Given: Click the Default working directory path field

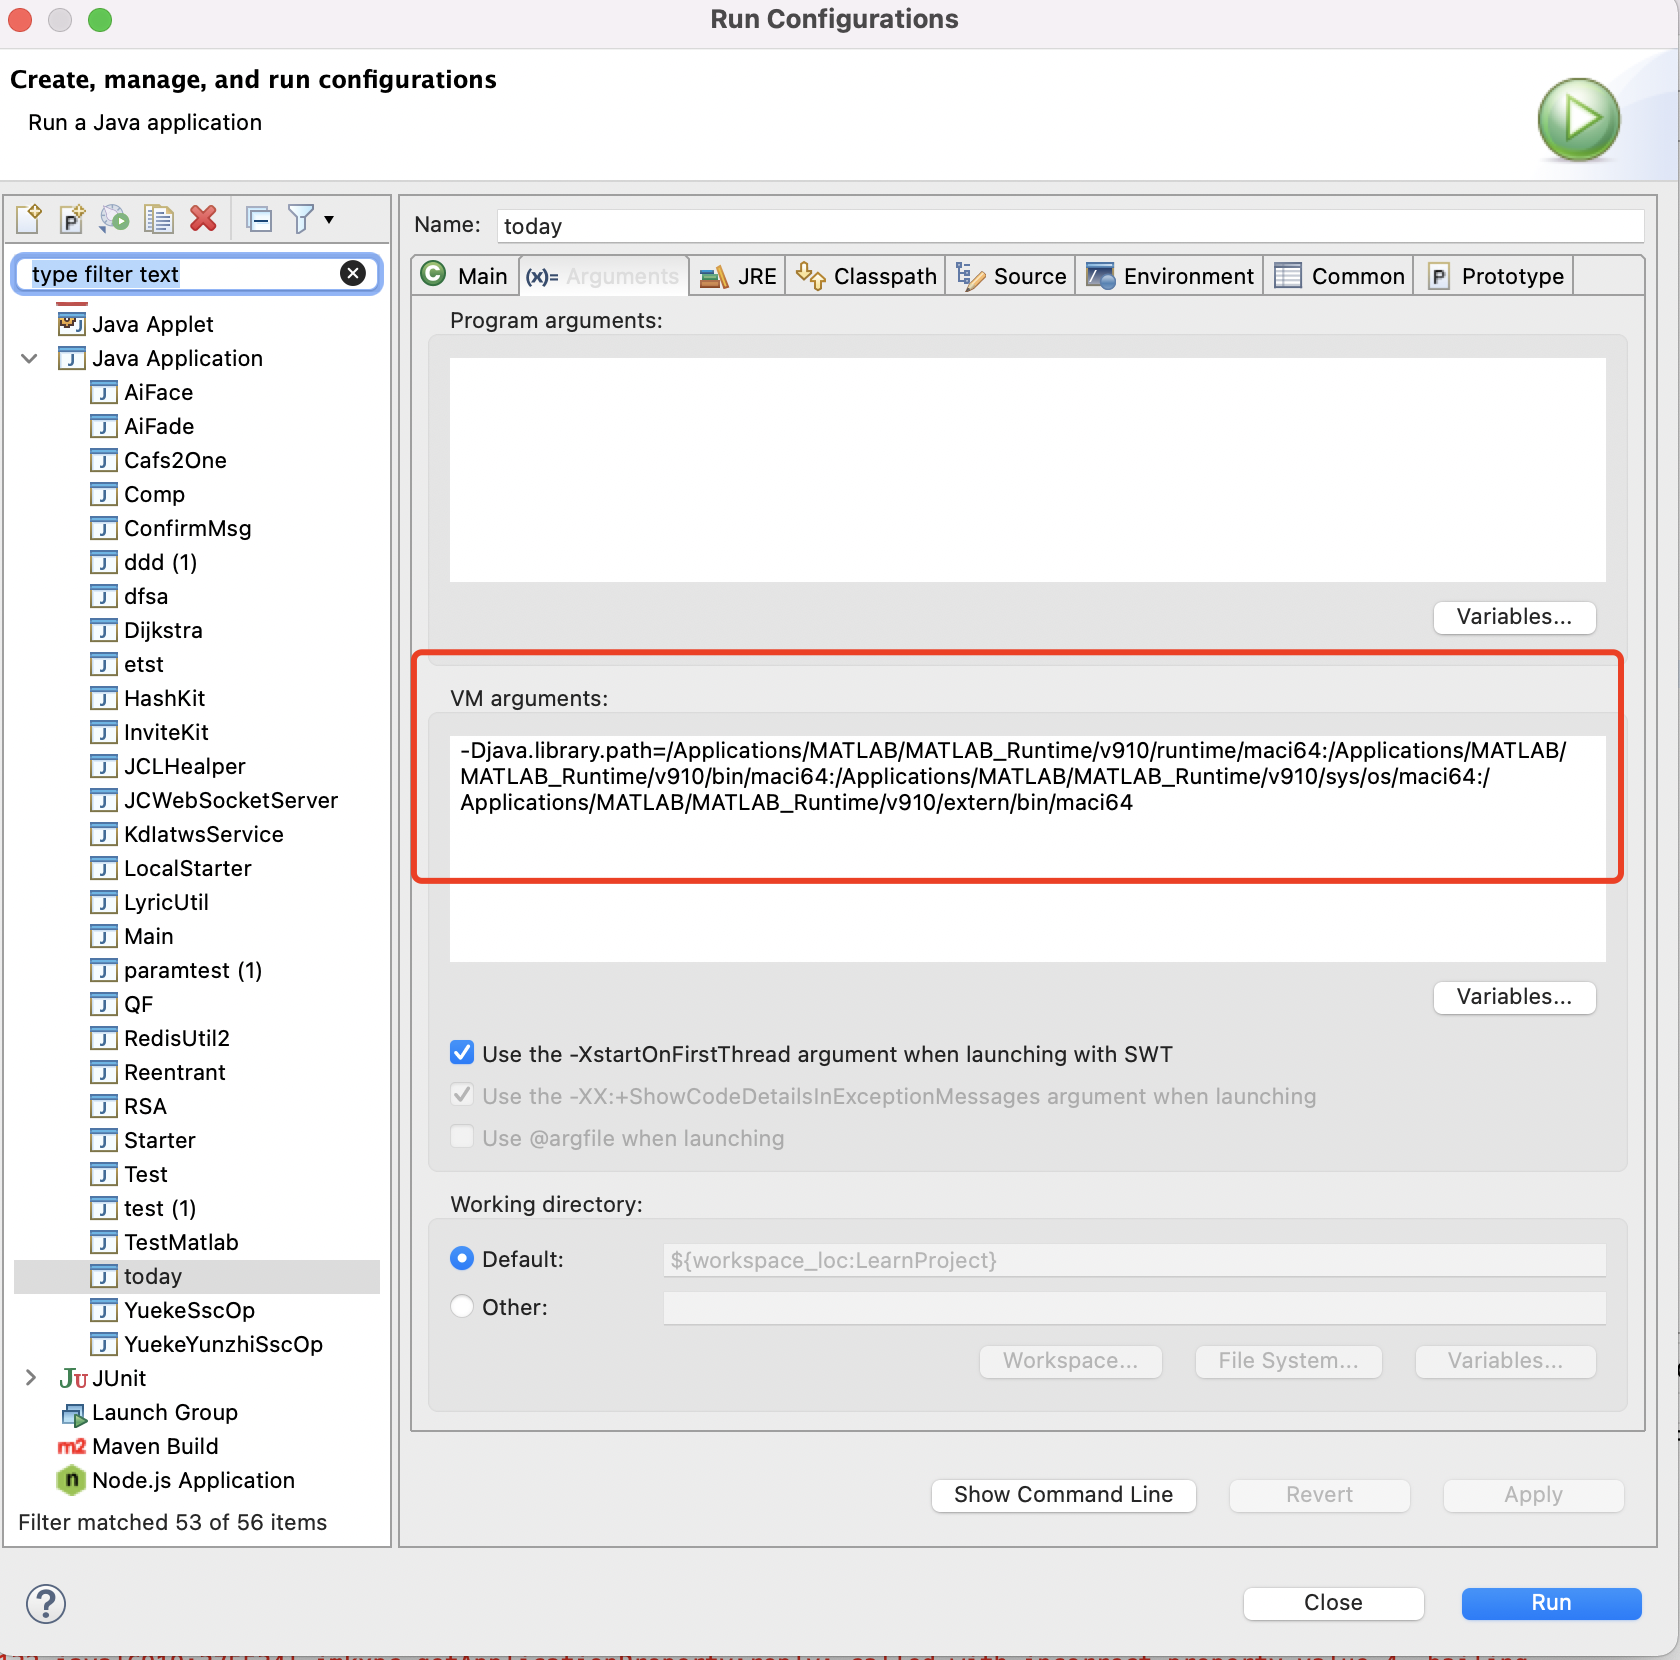Looking at the screenshot, I should point(1134,1260).
